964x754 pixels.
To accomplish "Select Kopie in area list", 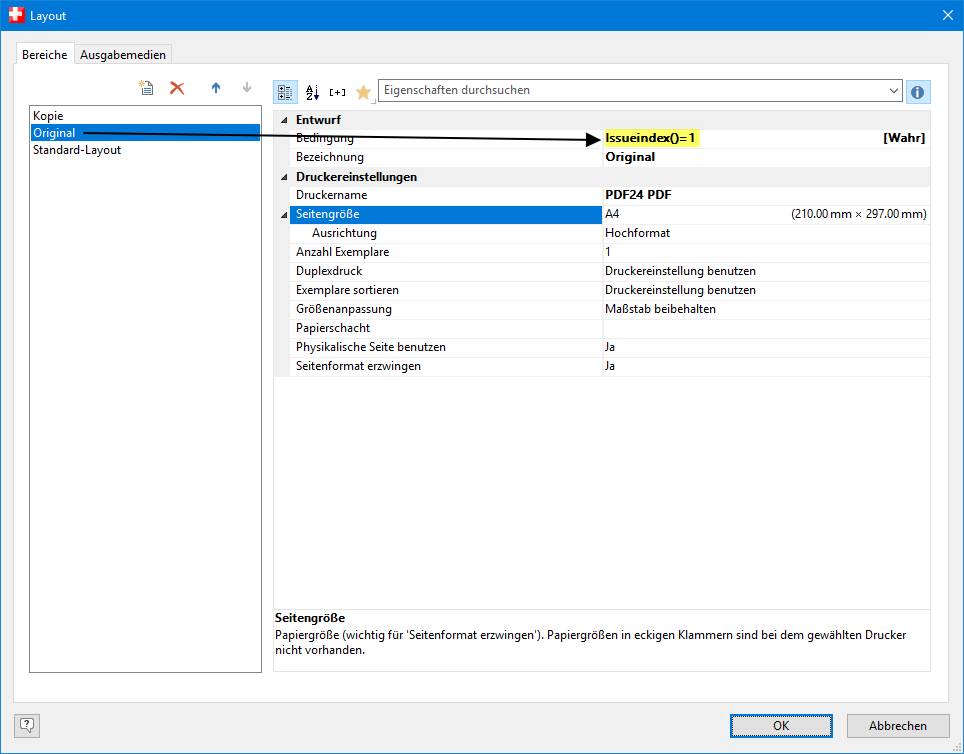I will (145, 116).
